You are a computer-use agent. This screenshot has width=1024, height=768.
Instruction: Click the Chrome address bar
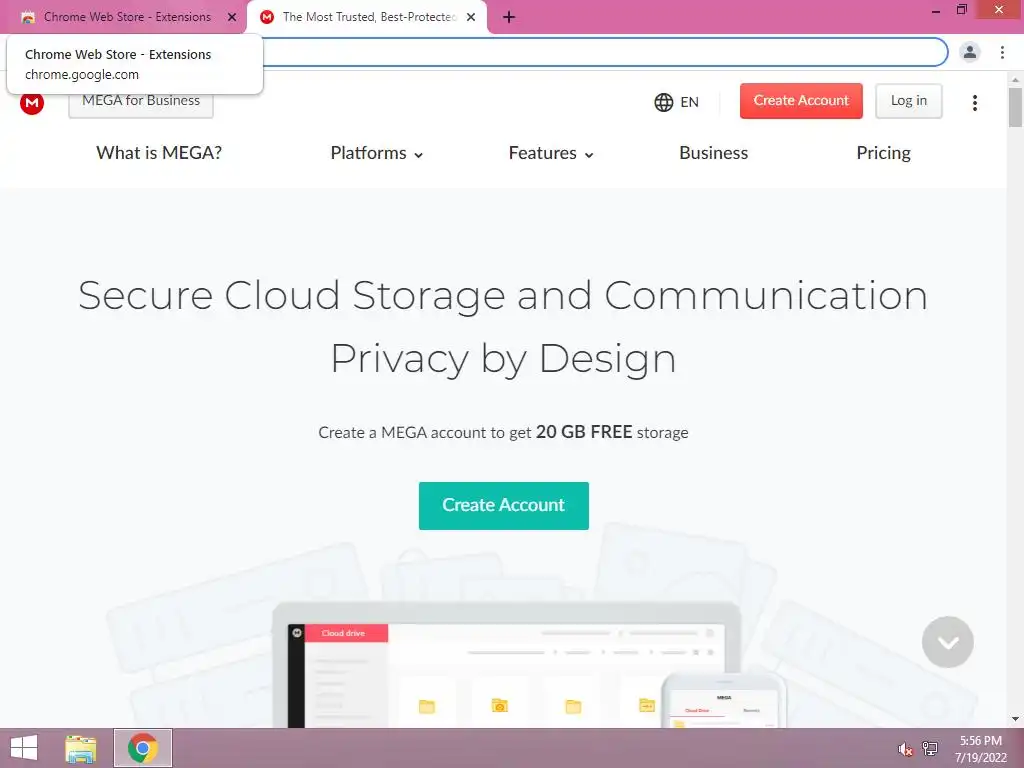click(604, 52)
